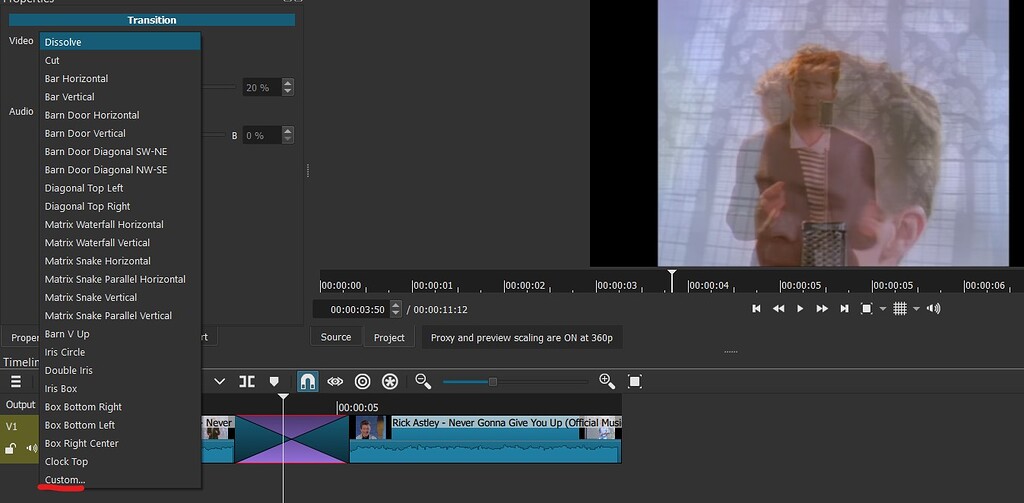Screen dimensions: 1024x503
Task: Click Zoom Timeline to Fit icon
Action: [634, 381]
